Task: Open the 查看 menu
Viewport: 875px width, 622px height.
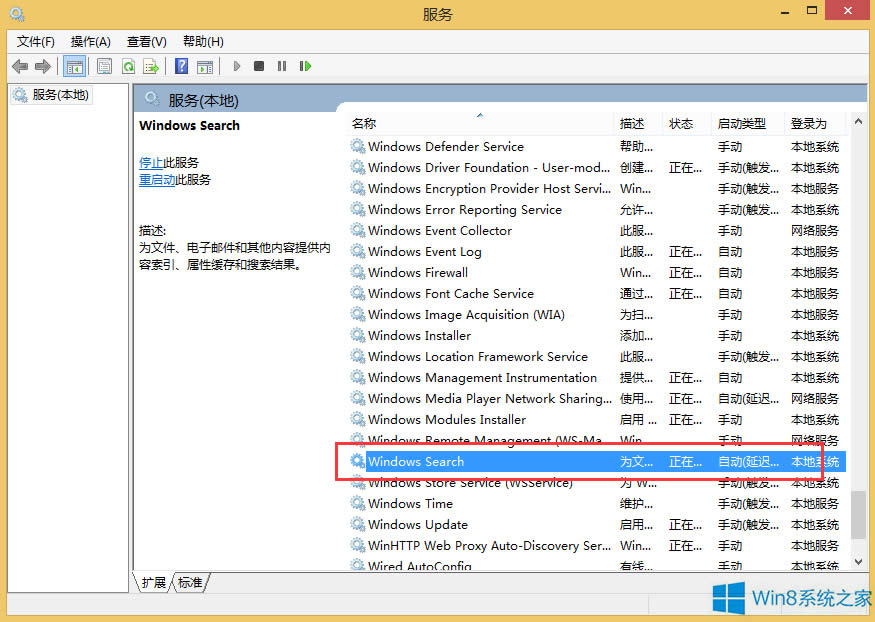Action: pyautogui.click(x=145, y=41)
